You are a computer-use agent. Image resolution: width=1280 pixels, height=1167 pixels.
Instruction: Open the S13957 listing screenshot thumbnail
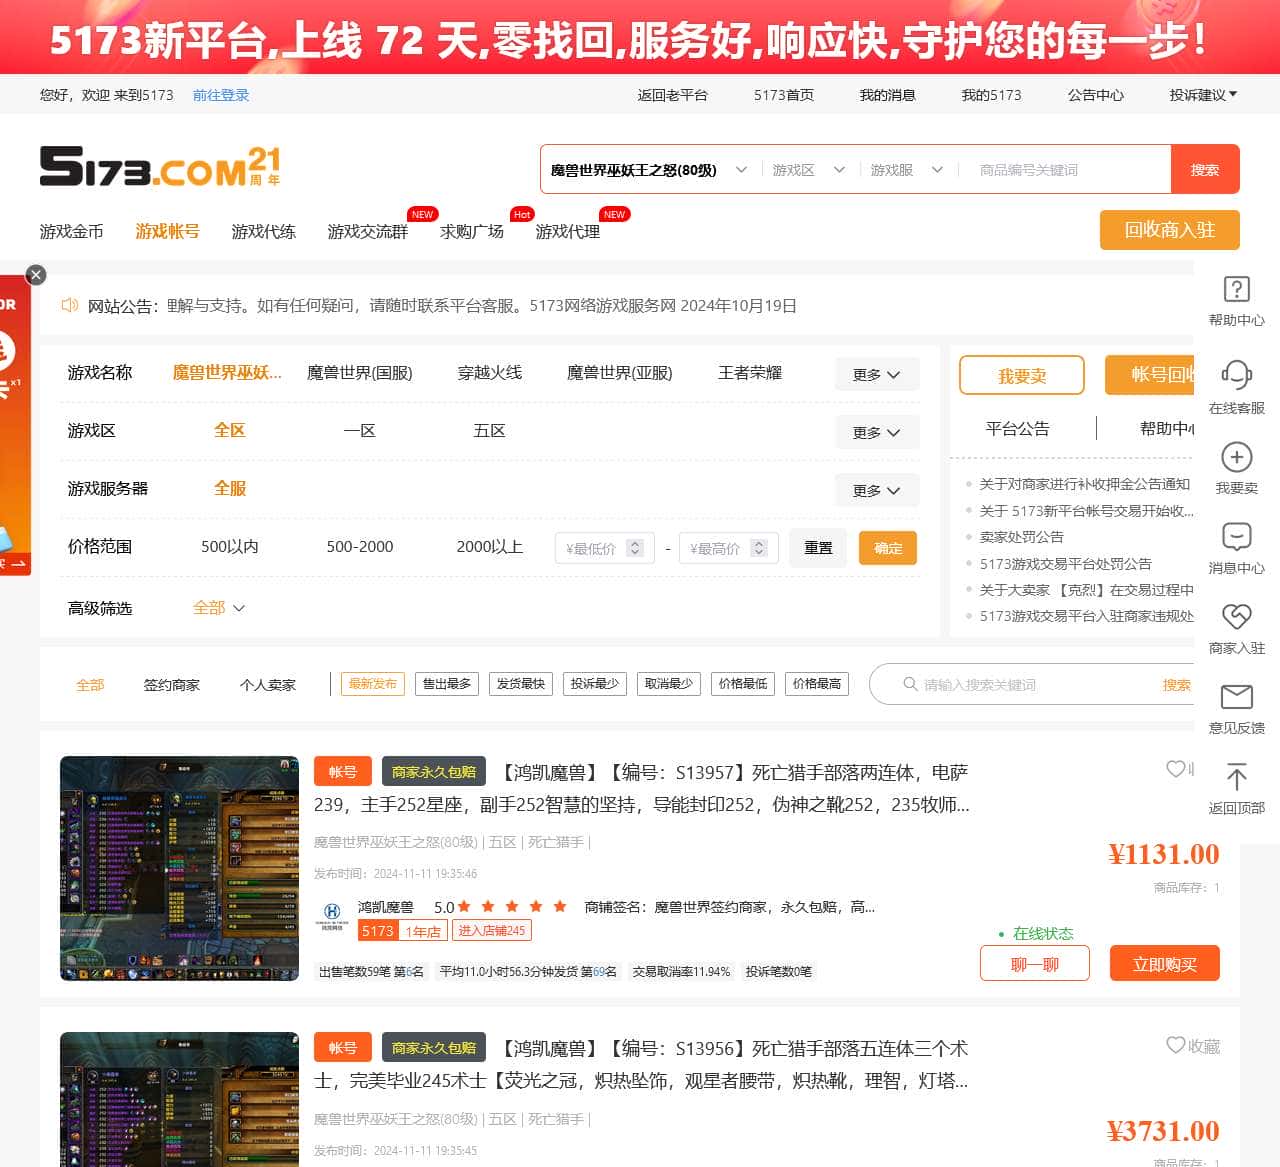coord(180,868)
